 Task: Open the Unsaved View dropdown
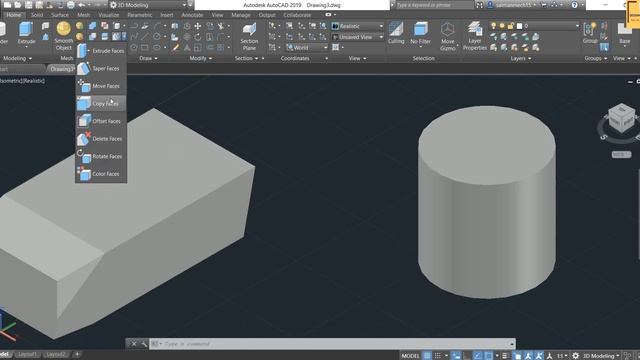[358, 37]
